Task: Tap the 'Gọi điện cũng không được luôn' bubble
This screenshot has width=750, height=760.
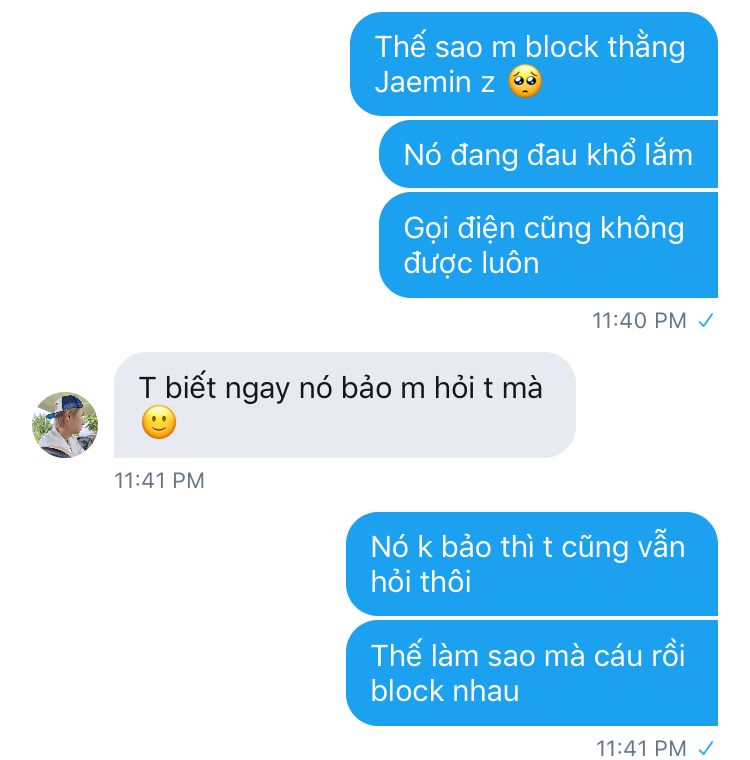Action: pos(548,245)
